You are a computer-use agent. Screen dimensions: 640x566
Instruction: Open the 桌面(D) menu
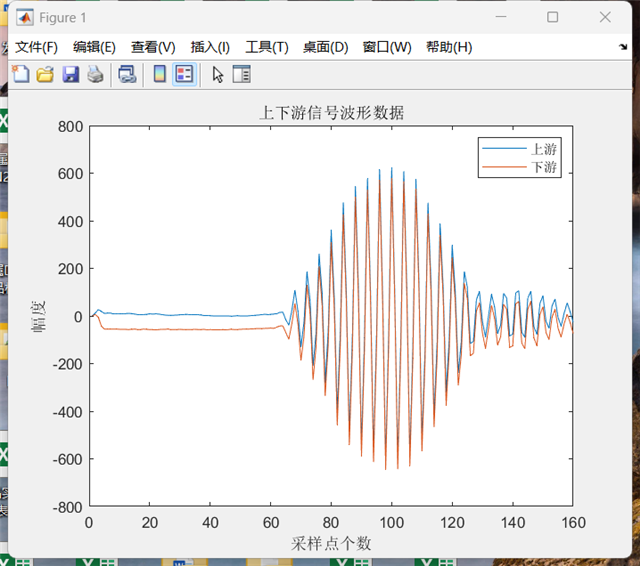[x=325, y=47]
